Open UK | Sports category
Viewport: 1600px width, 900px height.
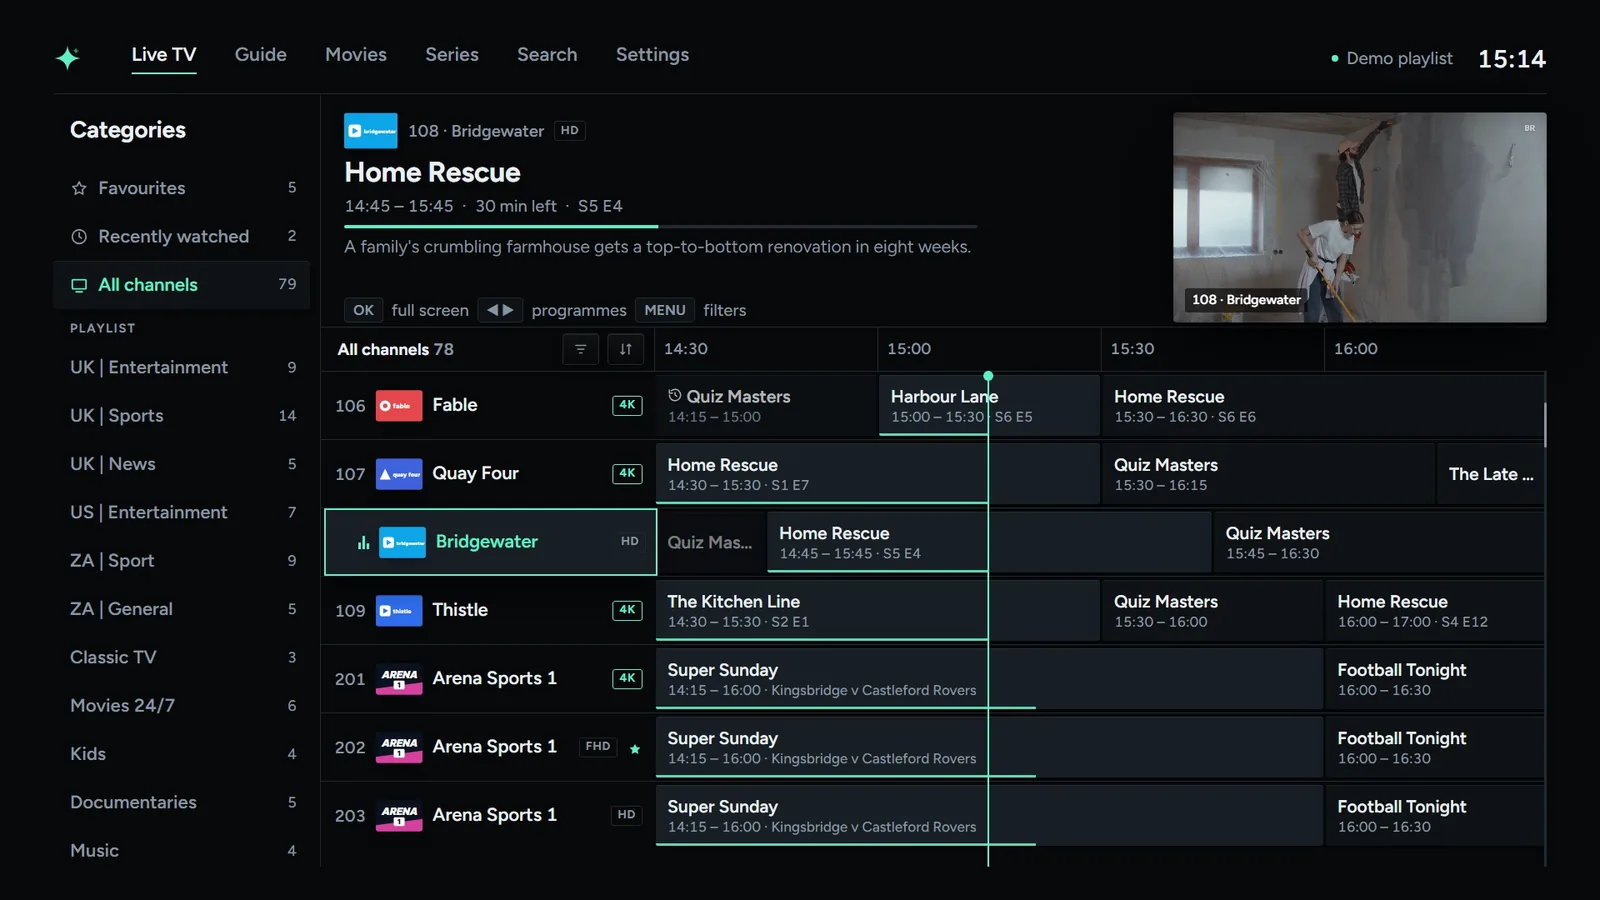click(x=182, y=416)
